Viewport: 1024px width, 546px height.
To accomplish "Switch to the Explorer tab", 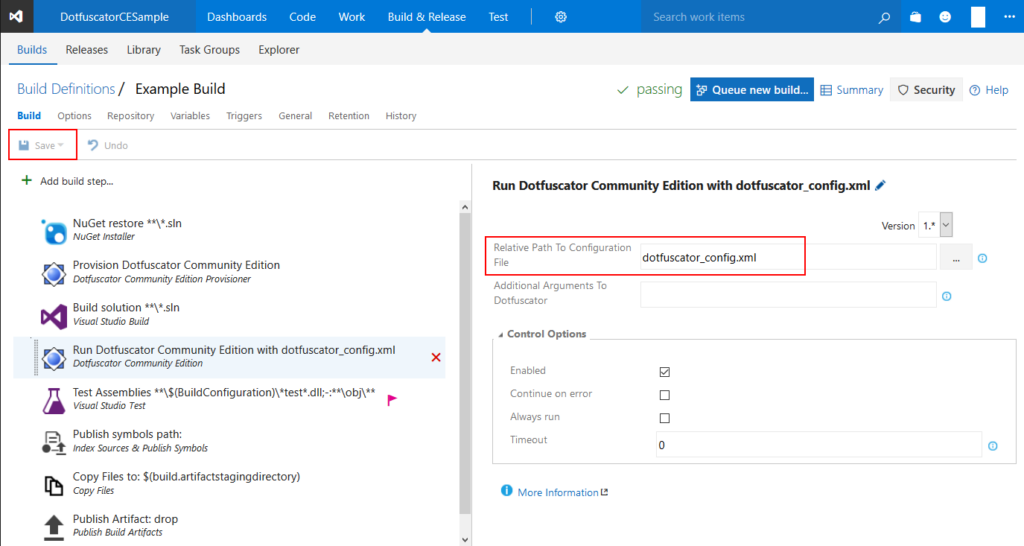I will point(279,50).
